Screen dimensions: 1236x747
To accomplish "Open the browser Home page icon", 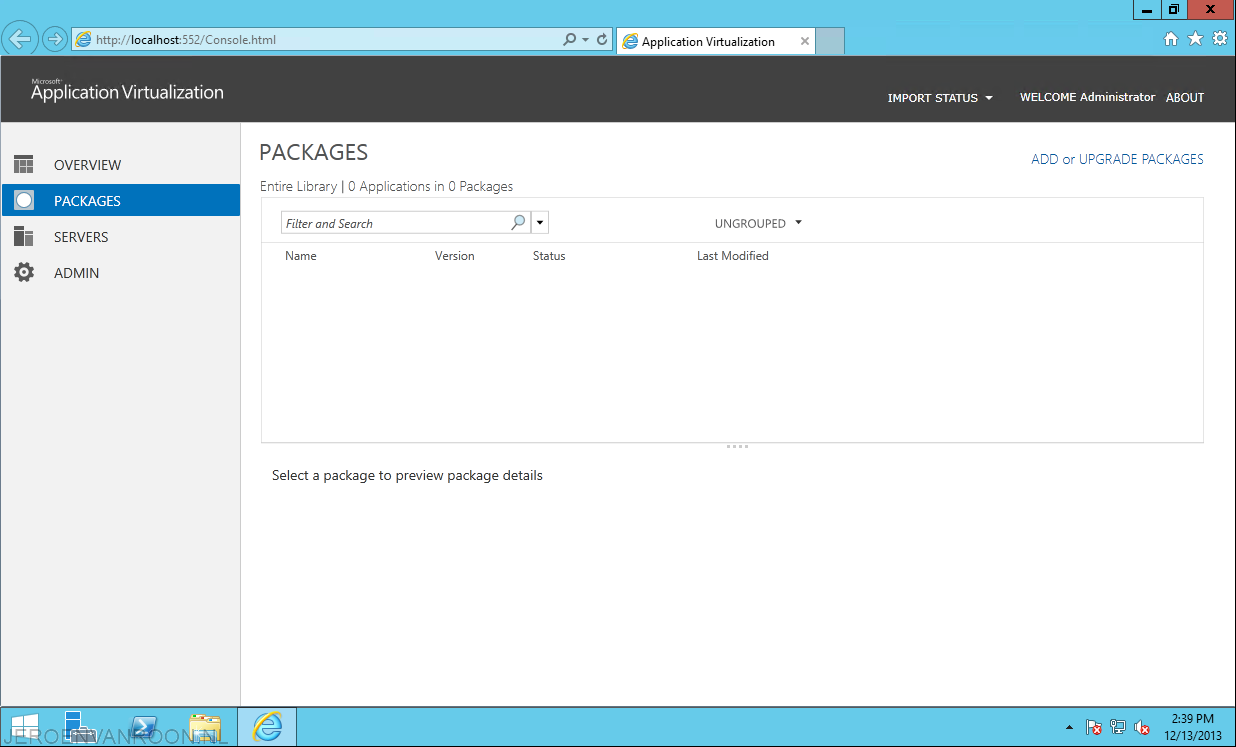I will click(x=1171, y=39).
